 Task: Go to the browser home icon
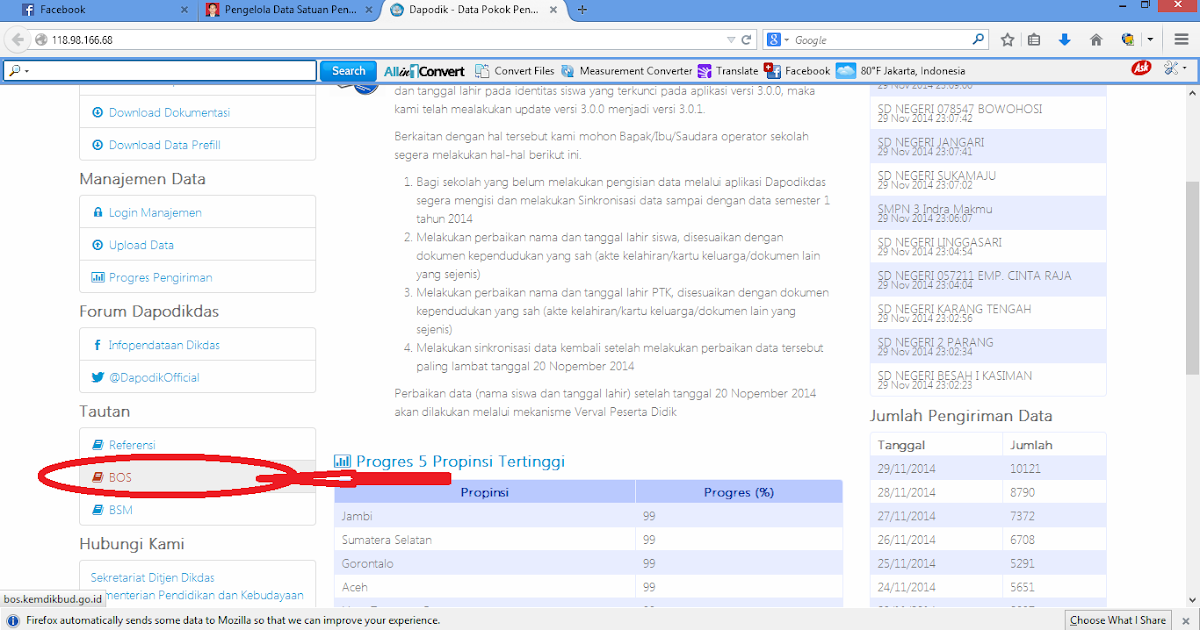(x=1096, y=40)
